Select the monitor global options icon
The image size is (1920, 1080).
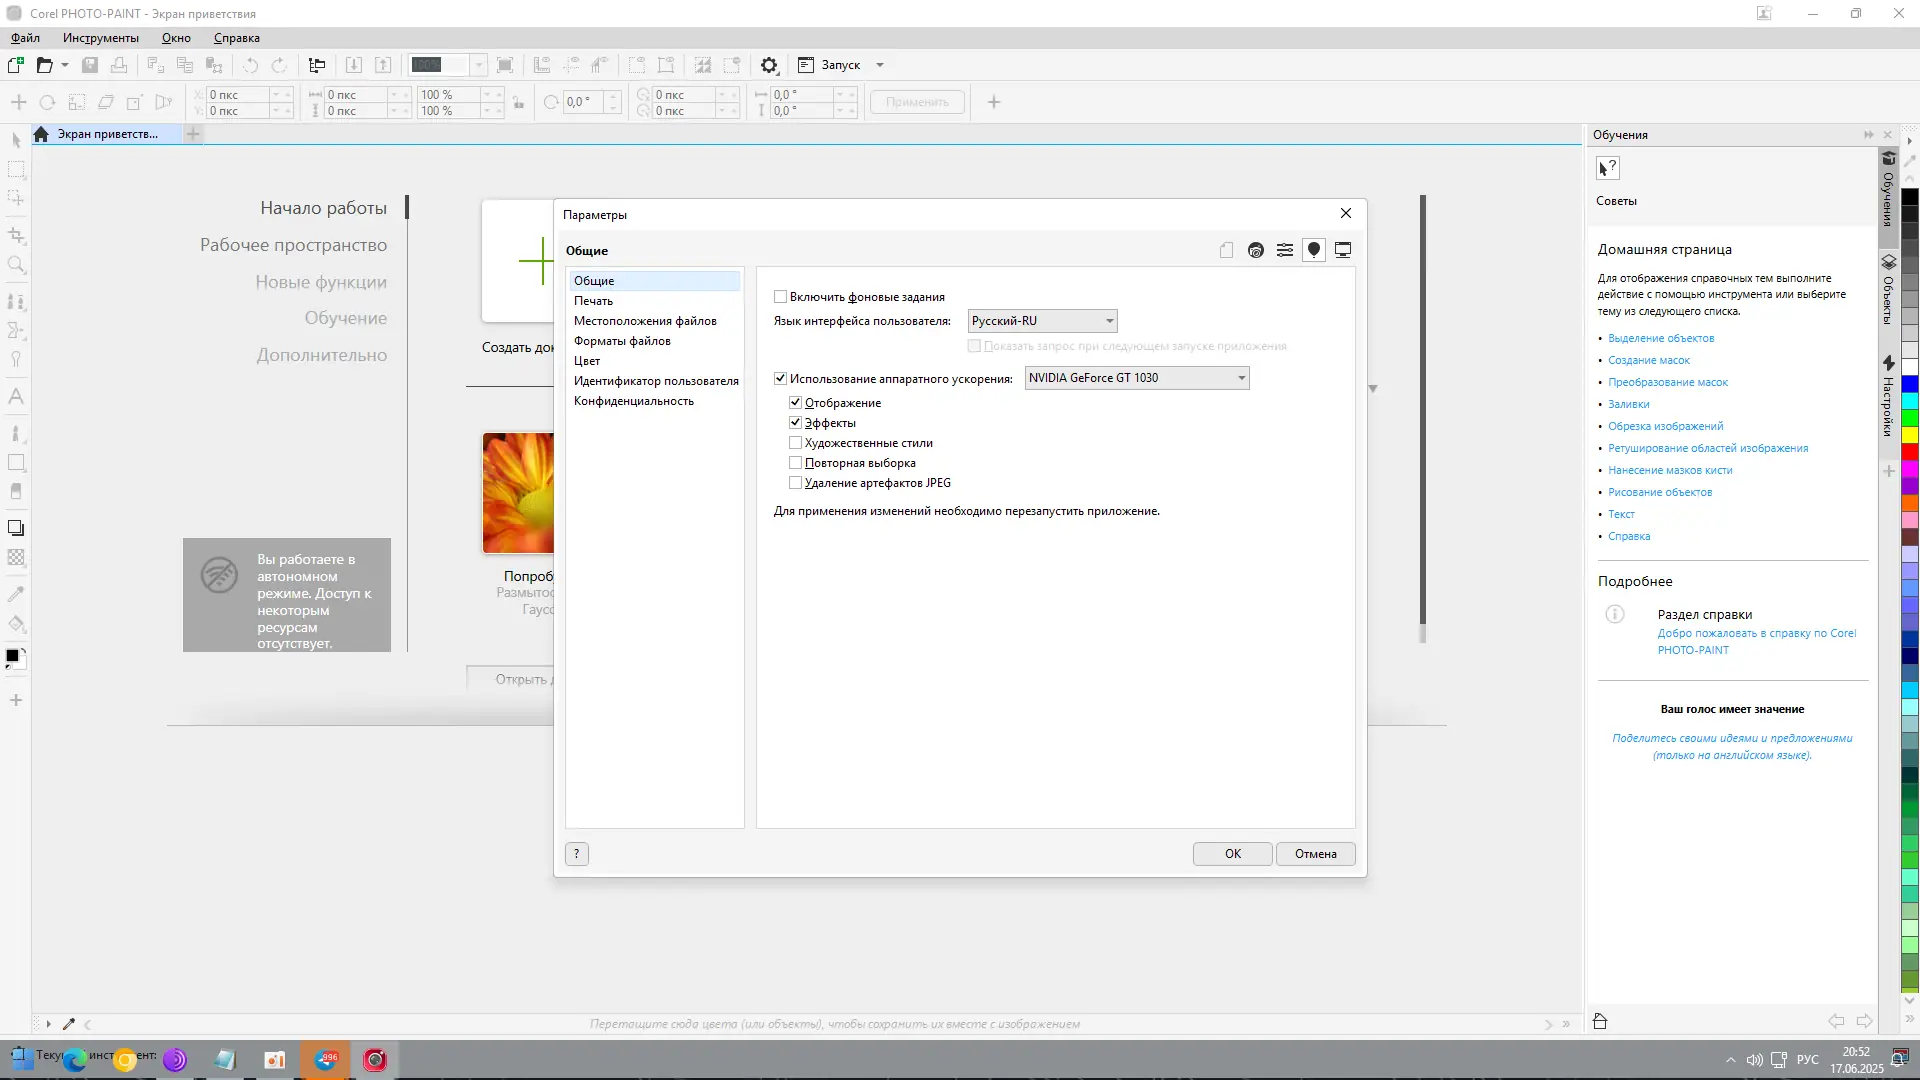[1343, 250]
